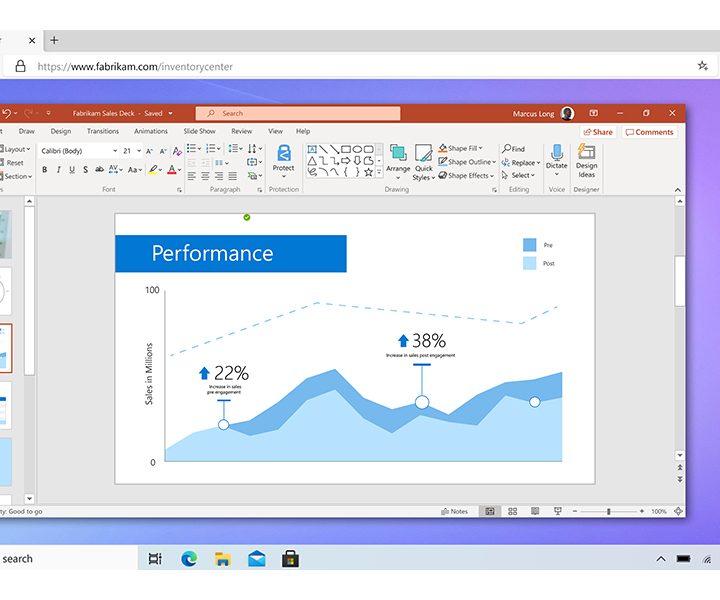
Task: Select the right block arrow shape
Action: [346, 161]
